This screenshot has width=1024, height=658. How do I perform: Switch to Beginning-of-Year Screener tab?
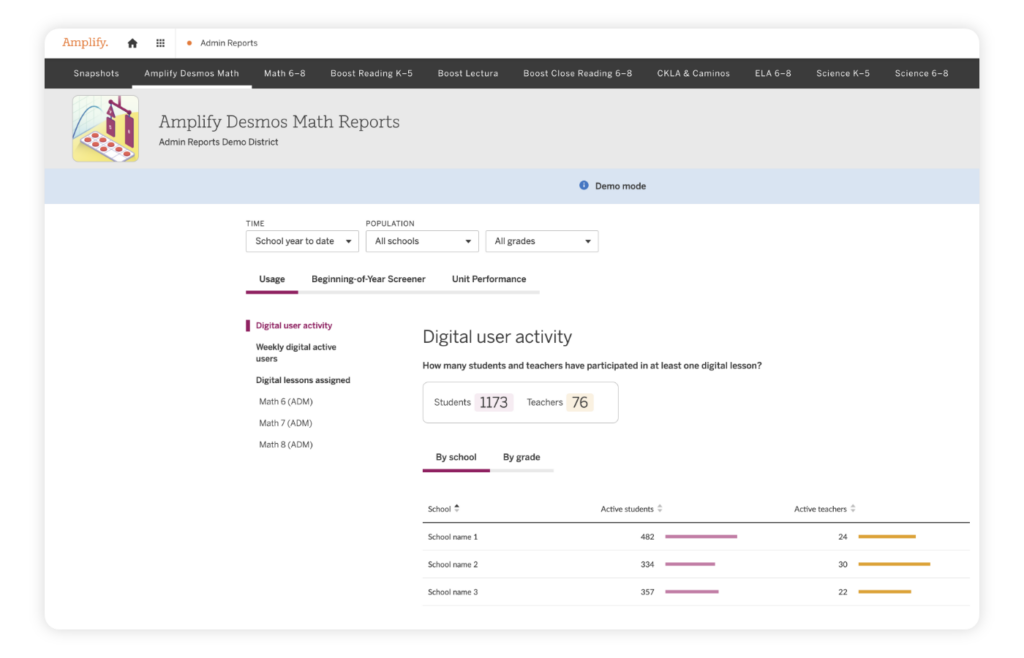pyautogui.click(x=368, y=279)
